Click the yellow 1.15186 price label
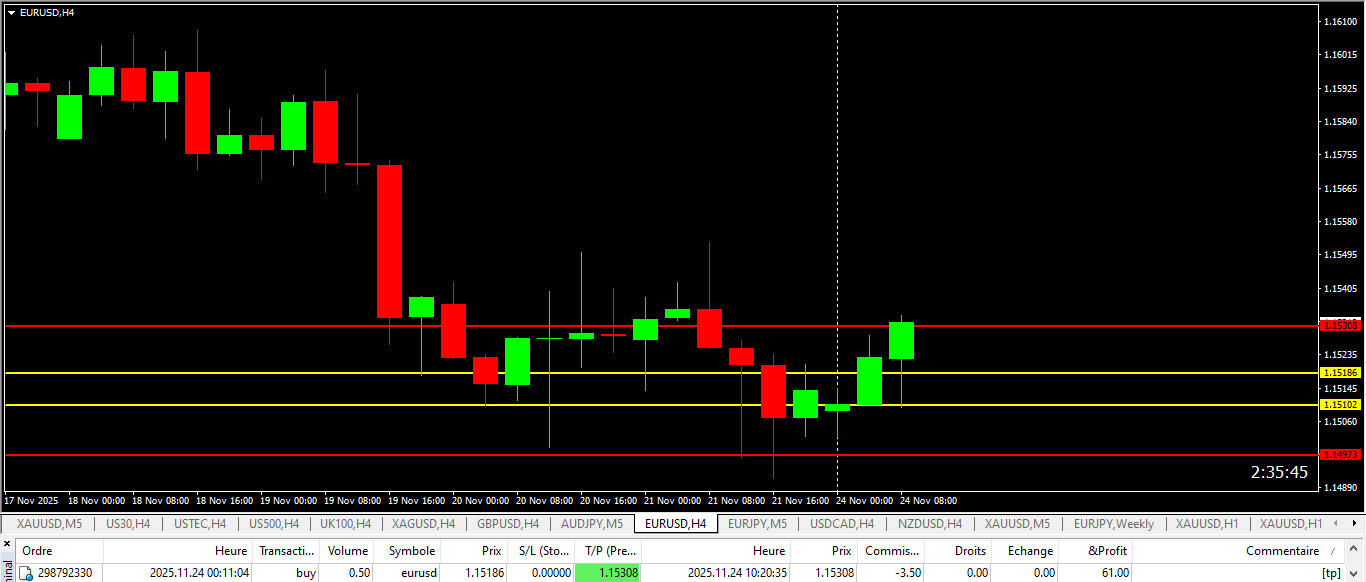Viewport: 1366px width, 582px height. [x=1340, y=372]
